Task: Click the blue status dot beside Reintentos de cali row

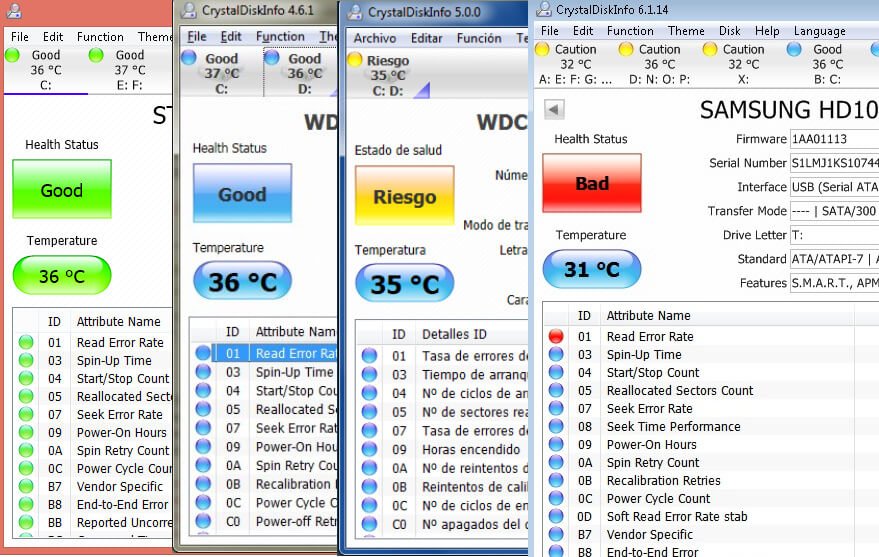Action: 369,486
